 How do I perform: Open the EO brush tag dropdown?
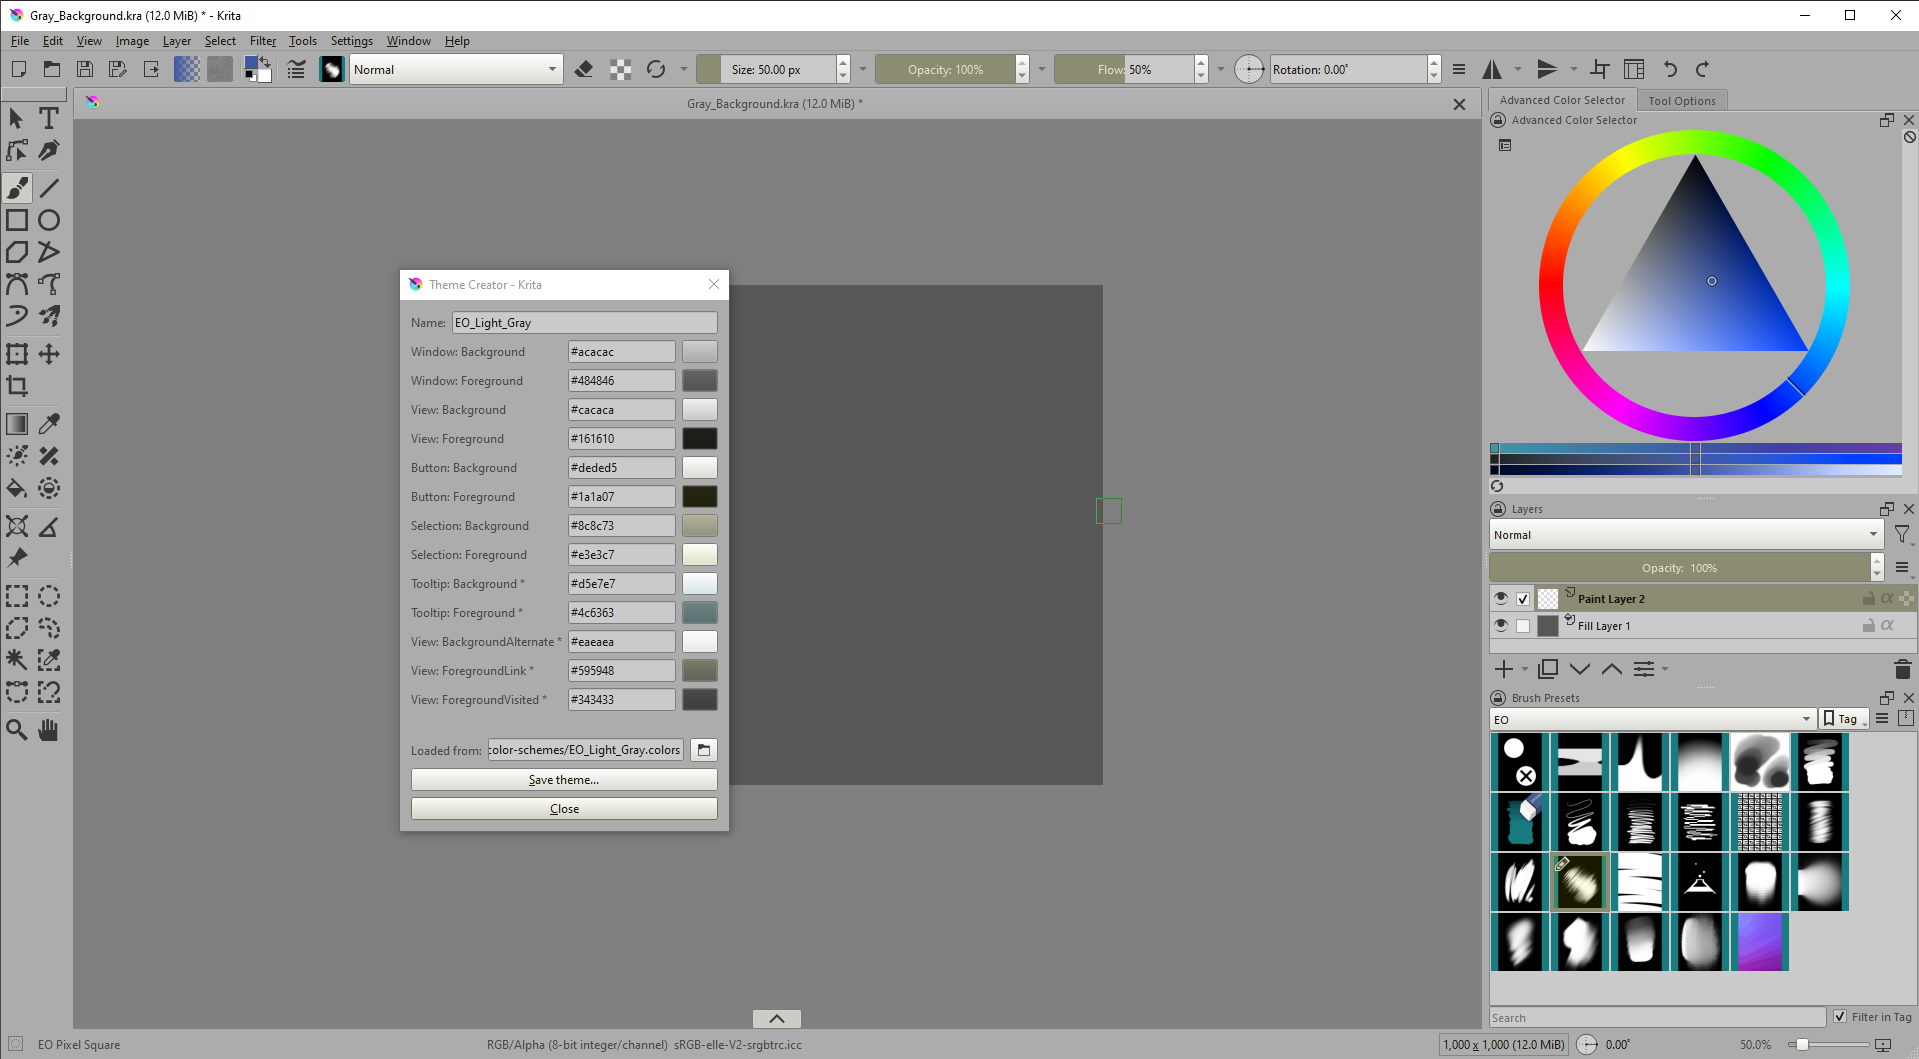tap(1652, 719)
